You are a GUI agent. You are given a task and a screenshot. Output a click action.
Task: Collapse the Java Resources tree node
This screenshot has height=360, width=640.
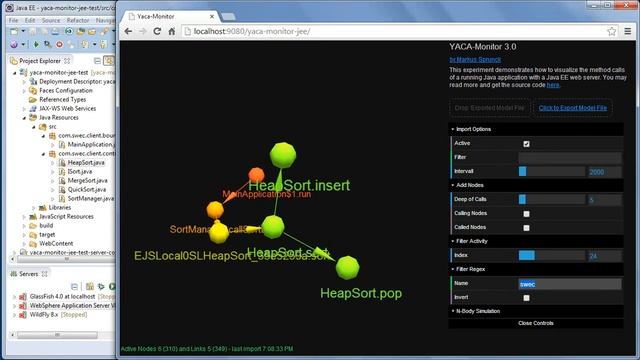[x=24, y=118]
